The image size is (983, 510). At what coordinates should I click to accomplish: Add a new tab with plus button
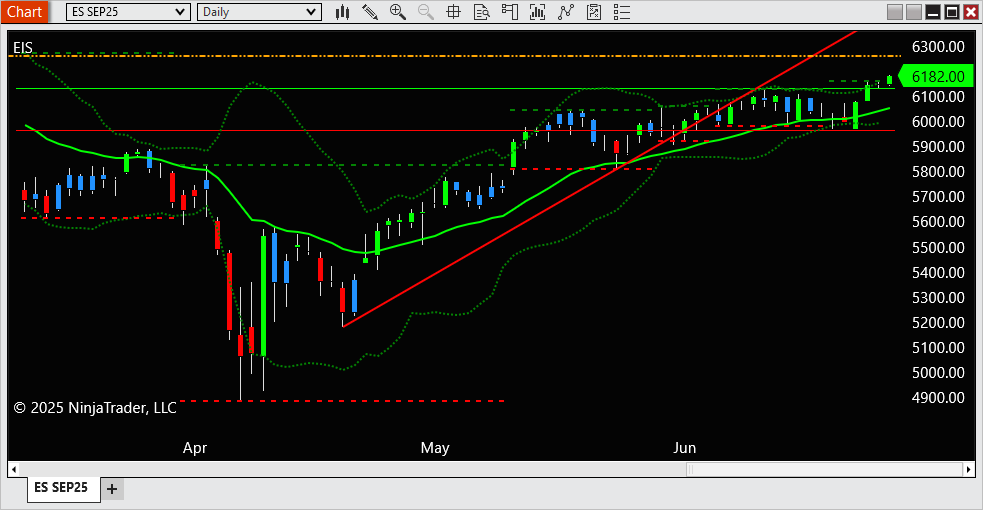(x=112, y=489)
